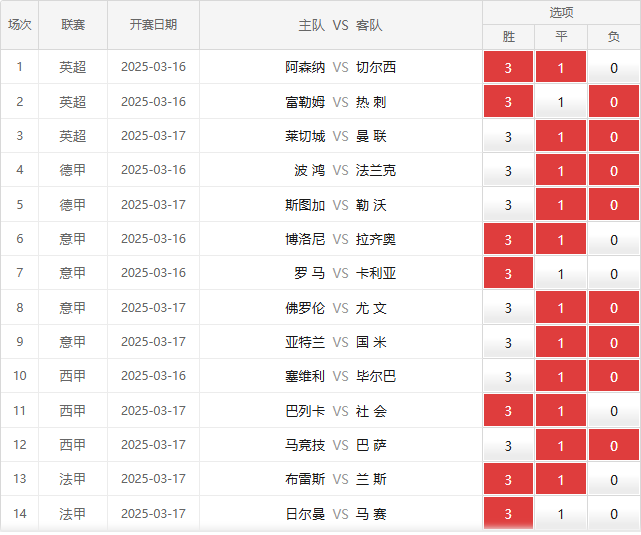Select loss option 0 for 博洛尼 VS 拉齐奥
This screenshot has width=641, height=535.
pyautogui.click(x=614, y=239)
